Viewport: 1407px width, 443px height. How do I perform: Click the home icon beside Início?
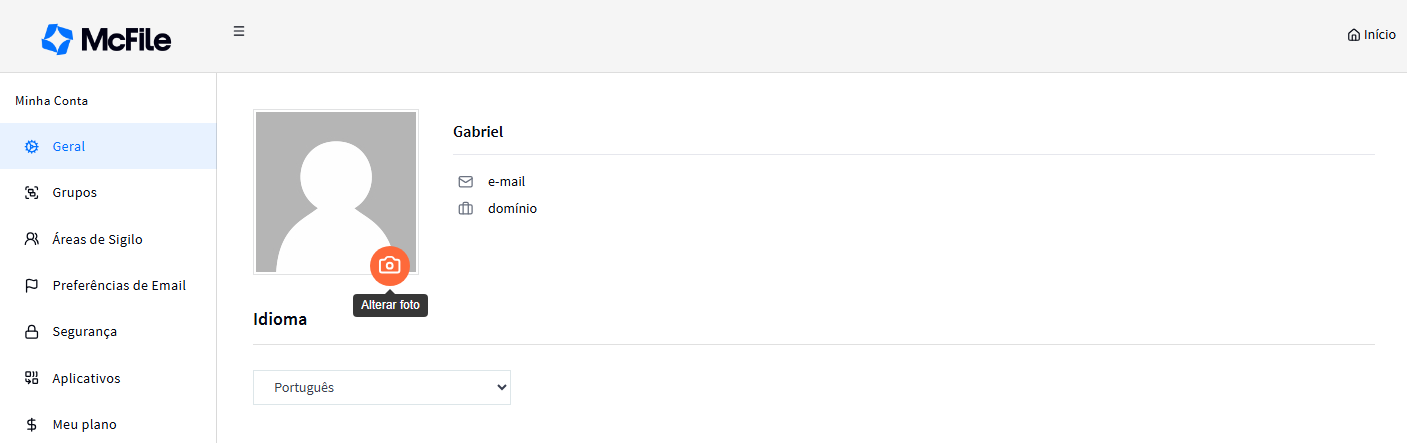[1354, 35]
